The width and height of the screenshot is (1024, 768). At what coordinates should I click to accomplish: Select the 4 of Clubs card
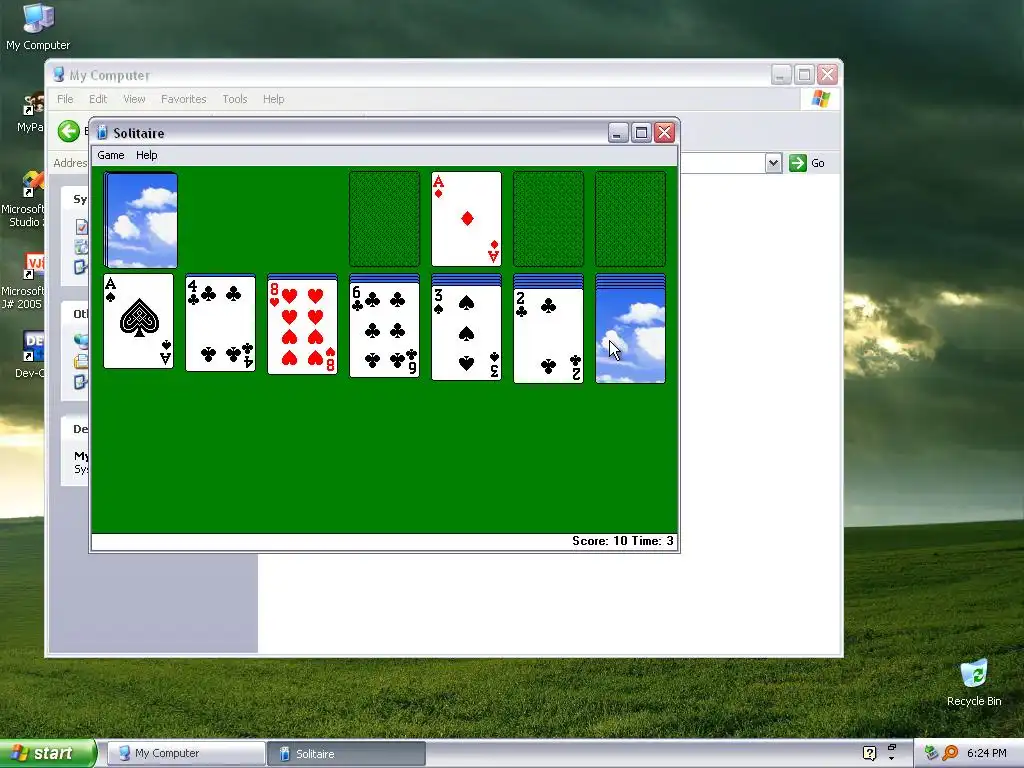[x=220, y=323]
